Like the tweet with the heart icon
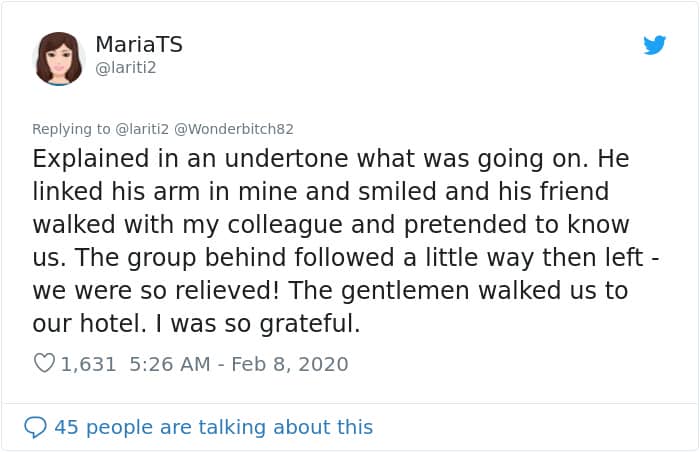 [x=44, y=364]
